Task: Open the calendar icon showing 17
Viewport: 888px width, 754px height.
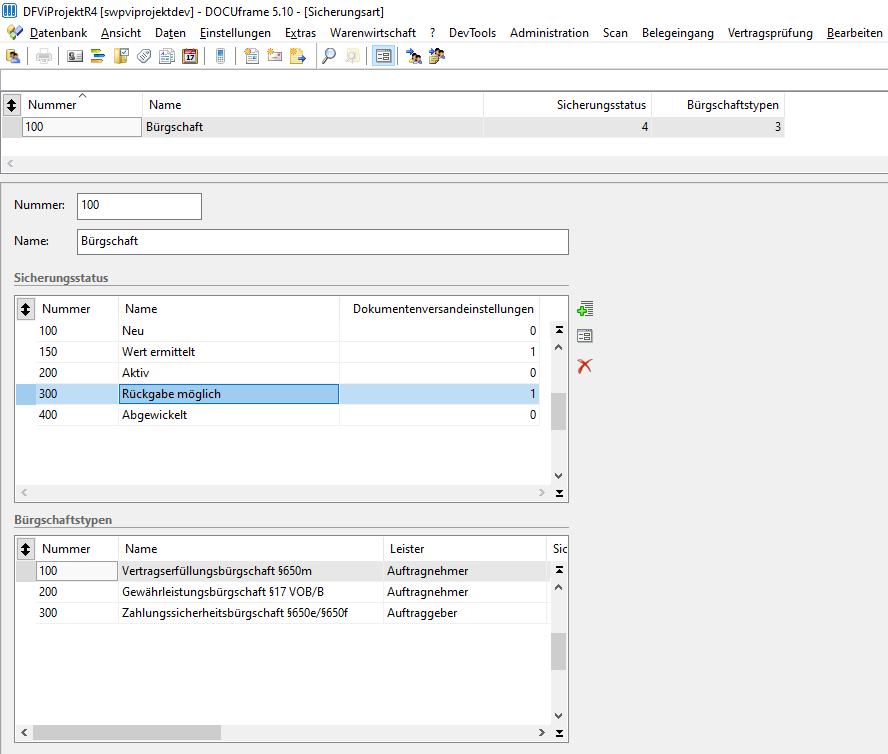Action: [x=190, y=56]
